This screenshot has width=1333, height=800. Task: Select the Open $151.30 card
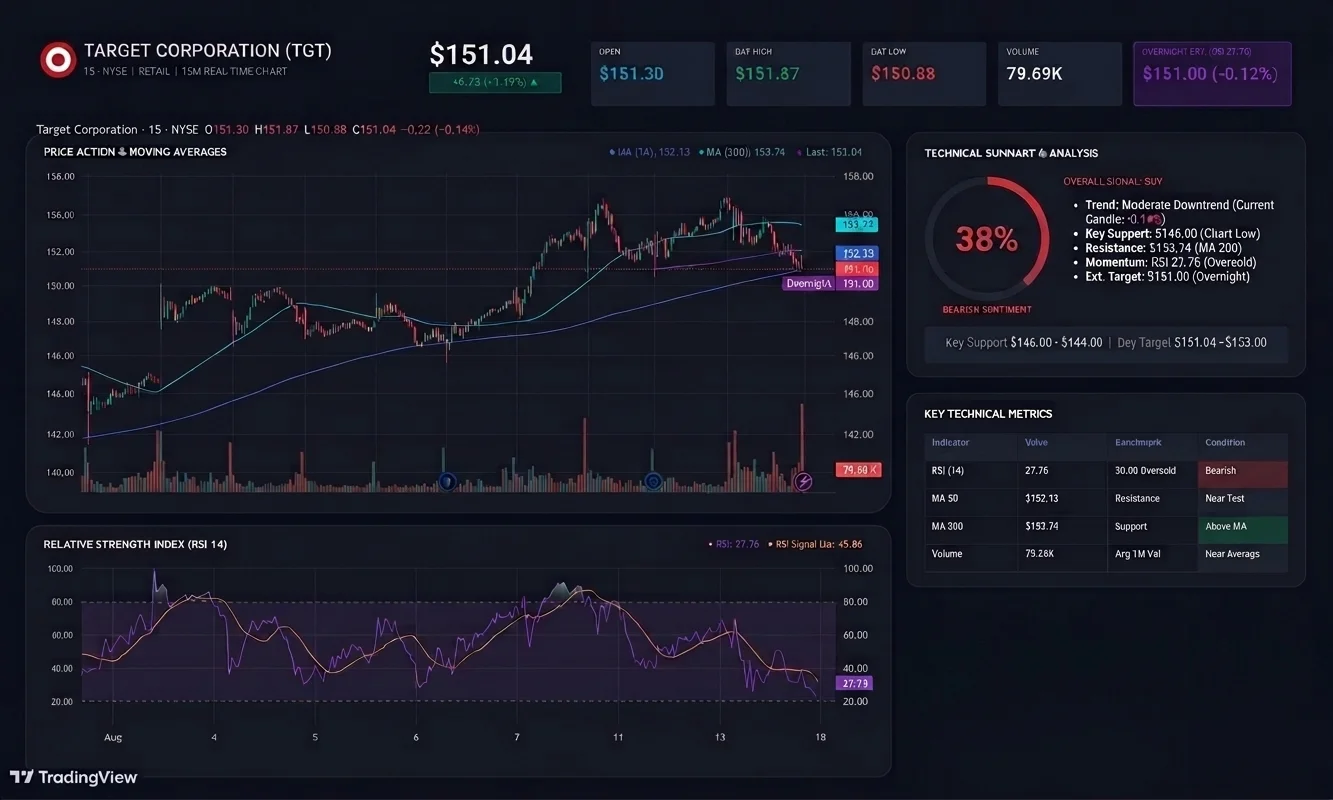click(x=652, y=73)
